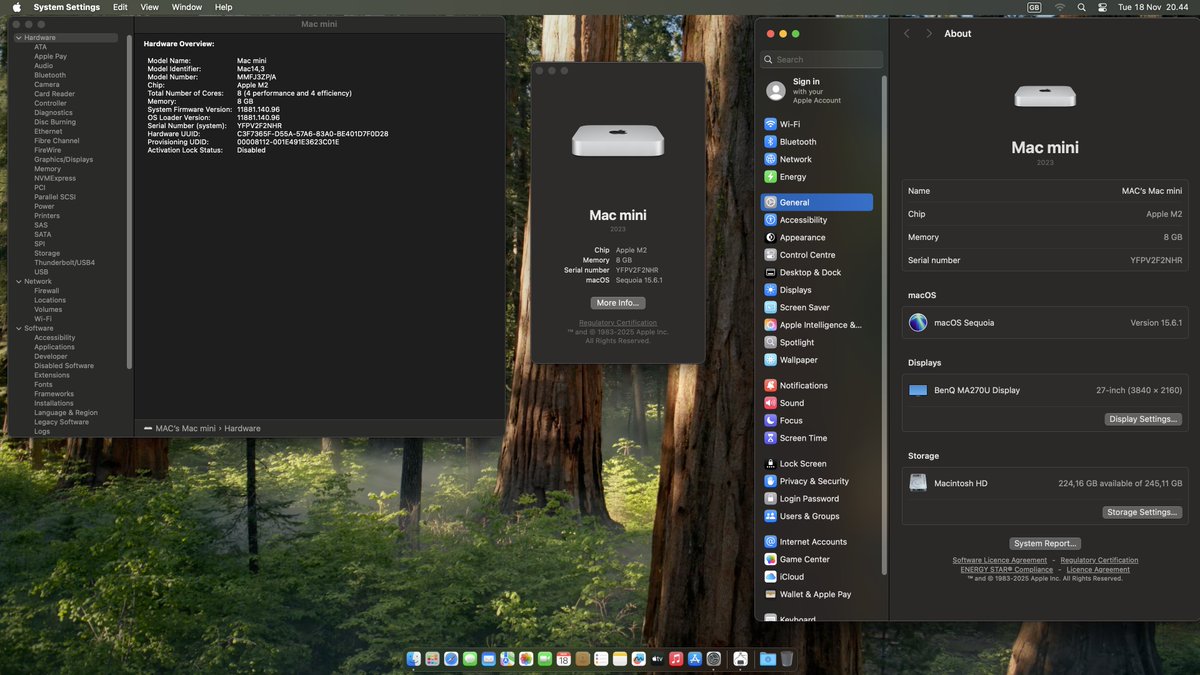1200x675 pixels.
Task: Select iCloud settings
Action: (817, 577)
